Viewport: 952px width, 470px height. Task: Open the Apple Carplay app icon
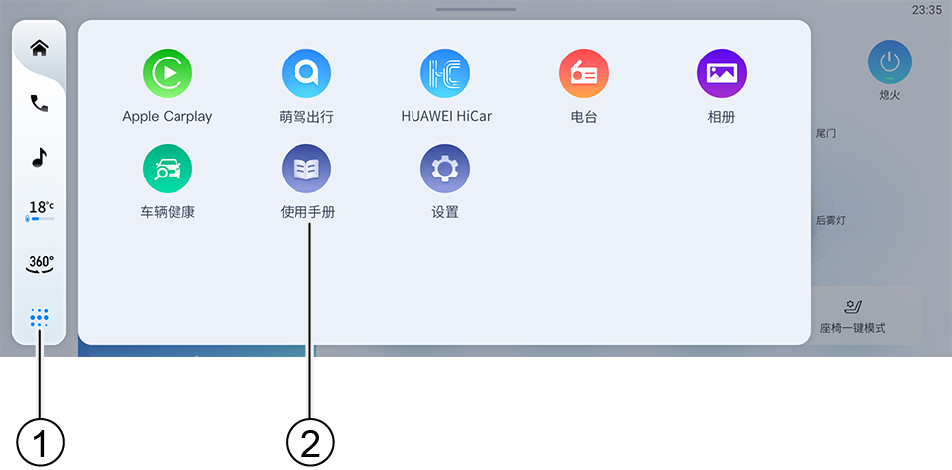pyautogui.click(x=167, y=73)
